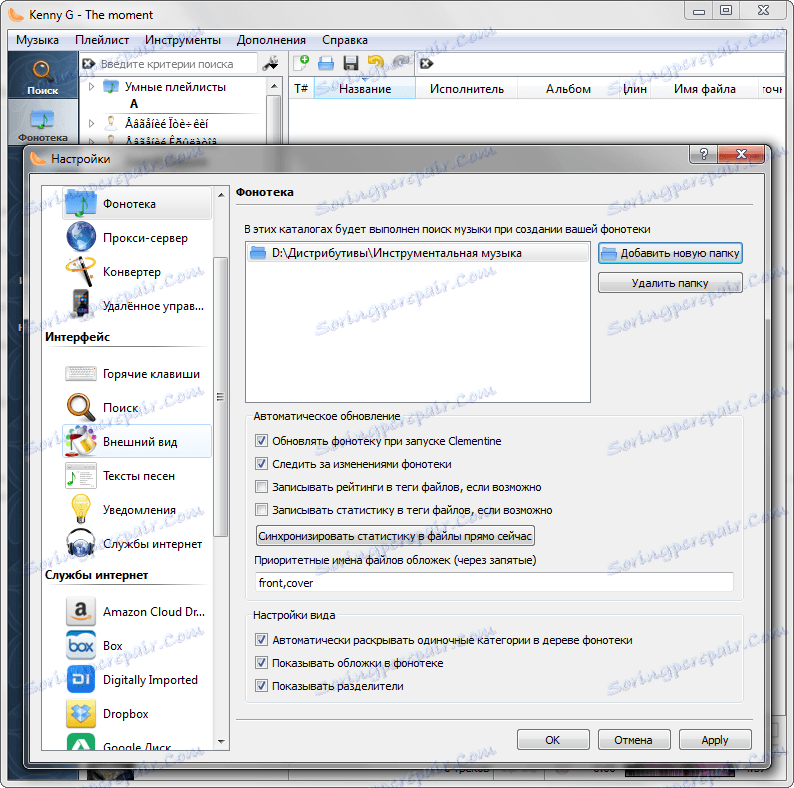Open the Dropbox service icon
The width and height of the screenshot is (794, 788).
(81, 713)
